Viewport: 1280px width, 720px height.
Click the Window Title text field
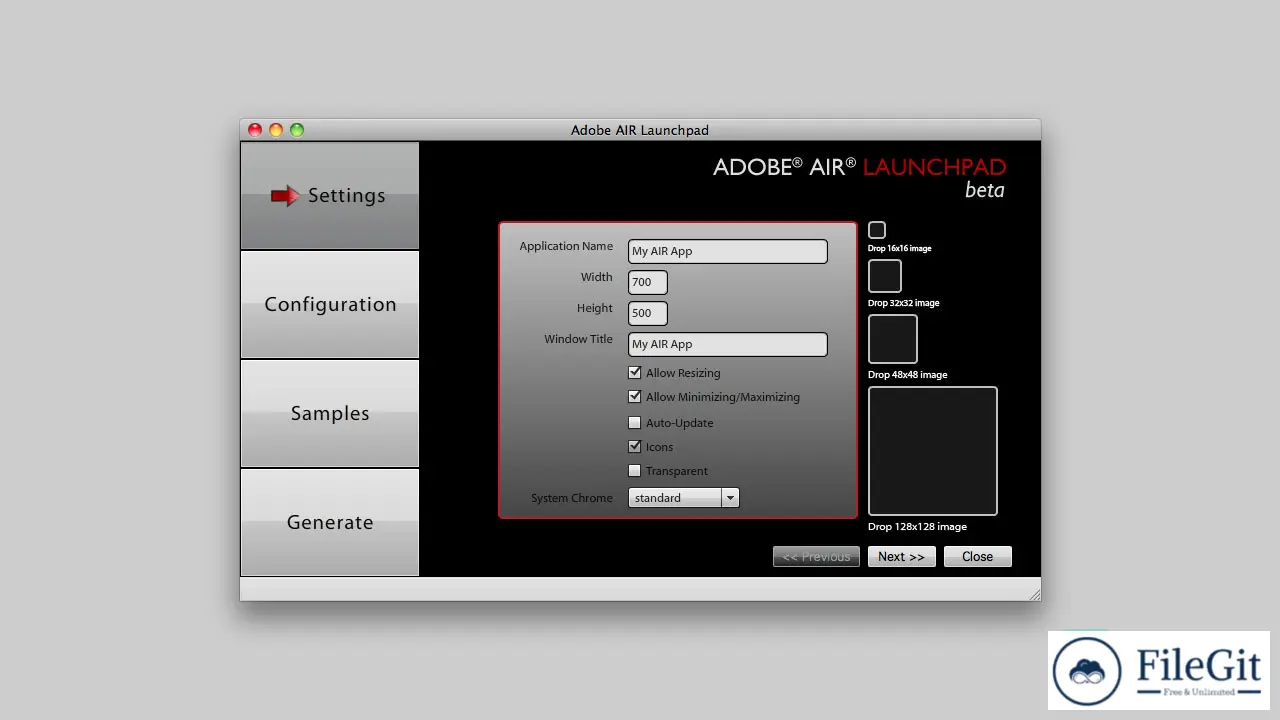click(x=727, y=344)
